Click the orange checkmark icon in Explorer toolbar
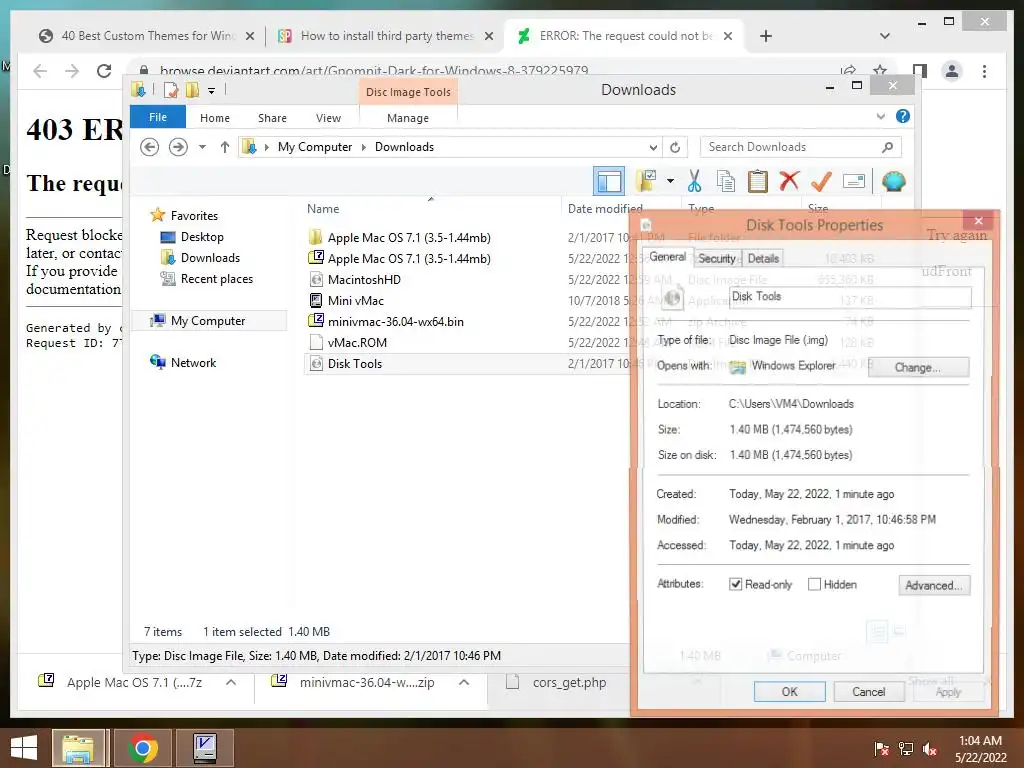Image resolution: width=1024 pixels, height=768 pixels. 822,181
